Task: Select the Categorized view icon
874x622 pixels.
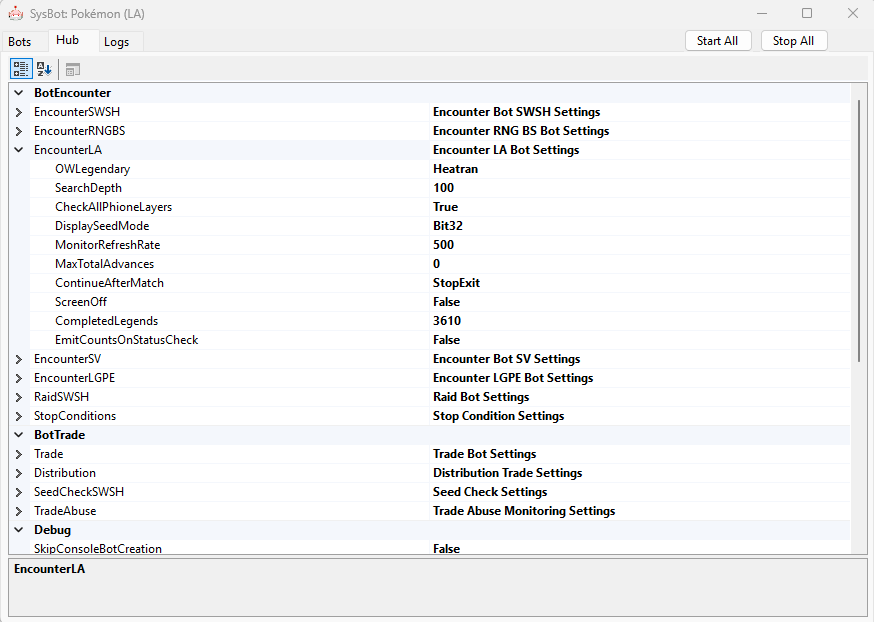Action: coord(21,69)
